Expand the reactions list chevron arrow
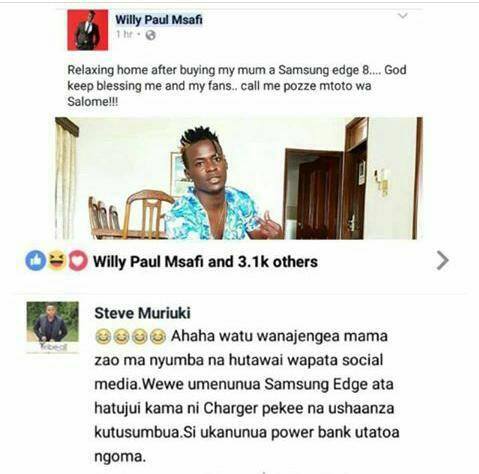Screen dimensions: 479x474 (442, 261)
